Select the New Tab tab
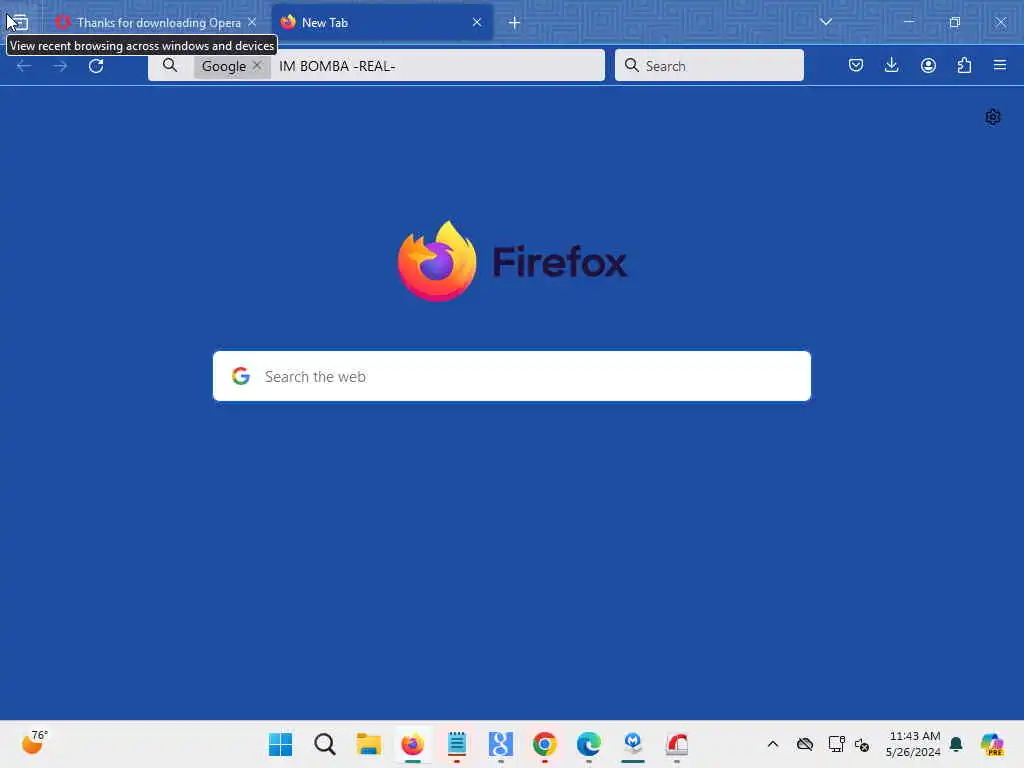 coord(382,22)
